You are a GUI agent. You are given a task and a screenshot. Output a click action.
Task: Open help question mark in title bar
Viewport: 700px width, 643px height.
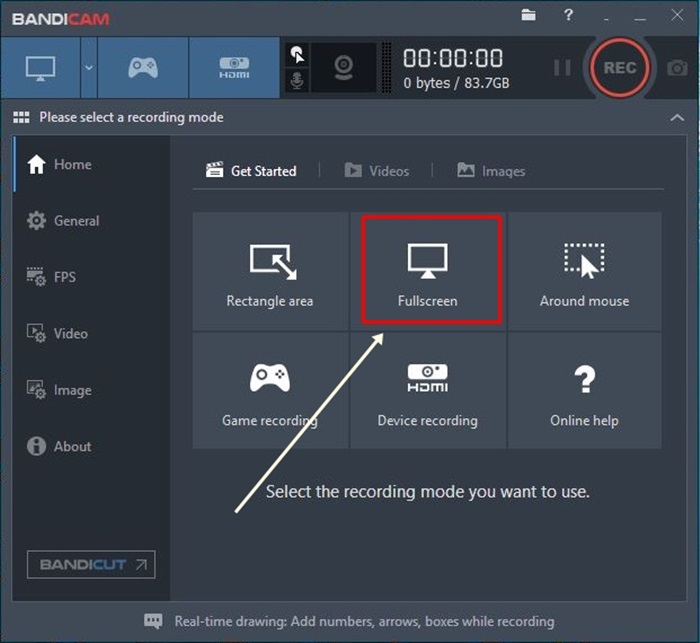(568, 15)
